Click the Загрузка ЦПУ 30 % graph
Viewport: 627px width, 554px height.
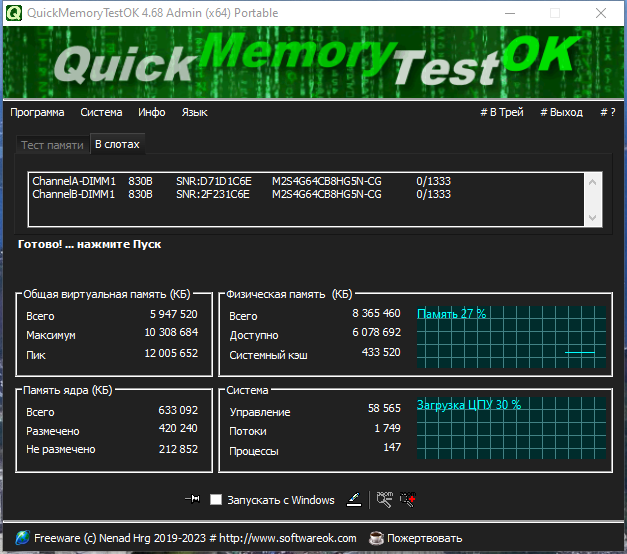point(511,428)
